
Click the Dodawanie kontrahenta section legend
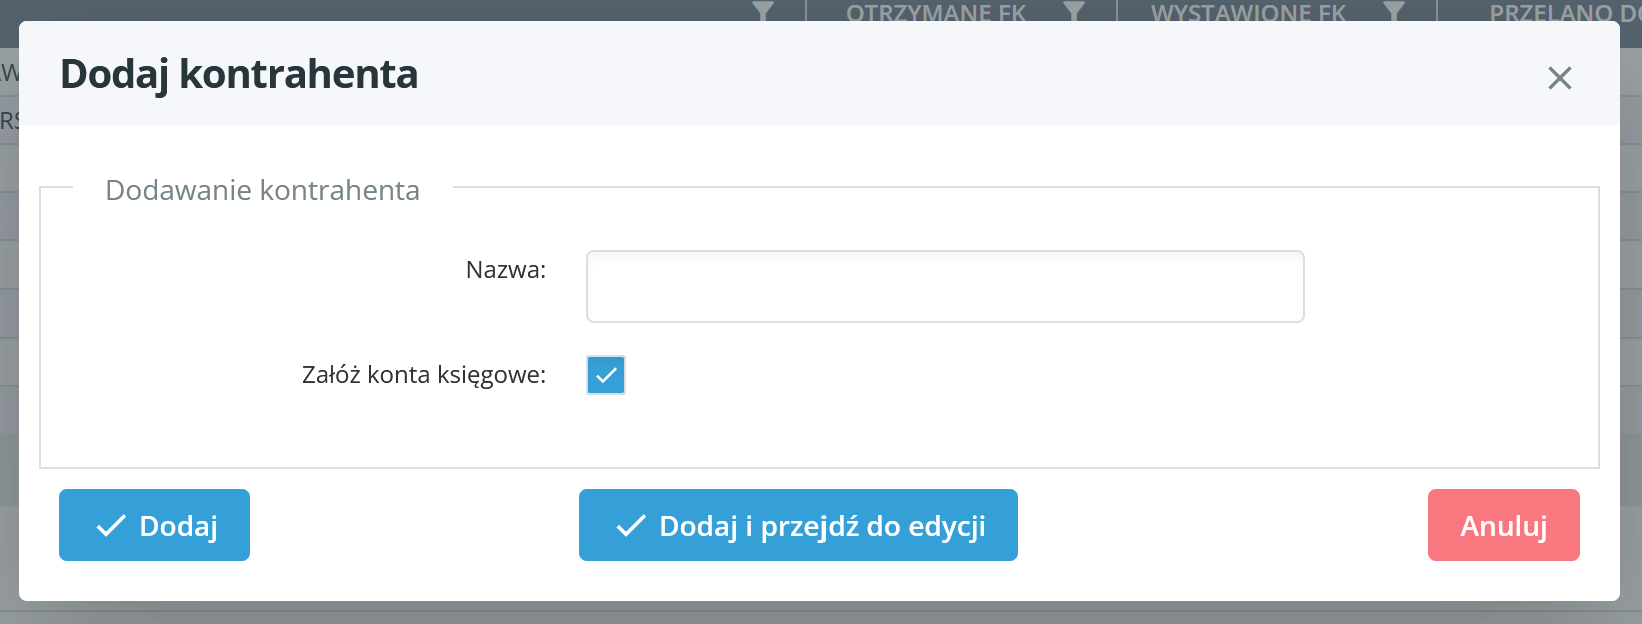pos(262,190)
